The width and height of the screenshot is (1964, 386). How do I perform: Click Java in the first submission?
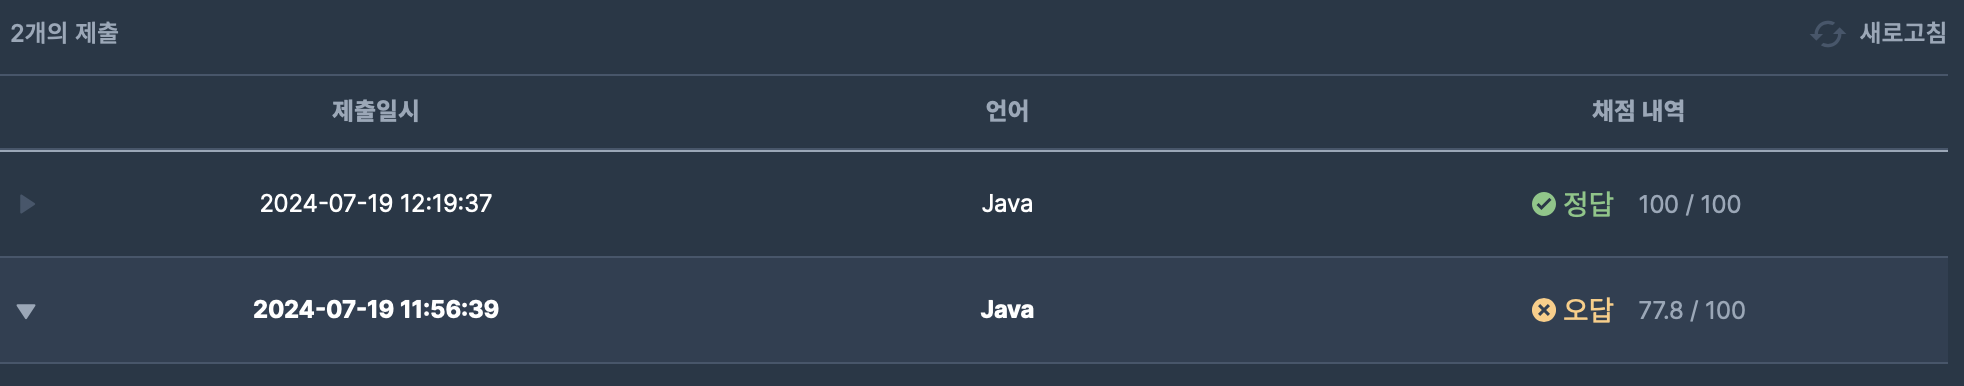[x=1007, y=204]
